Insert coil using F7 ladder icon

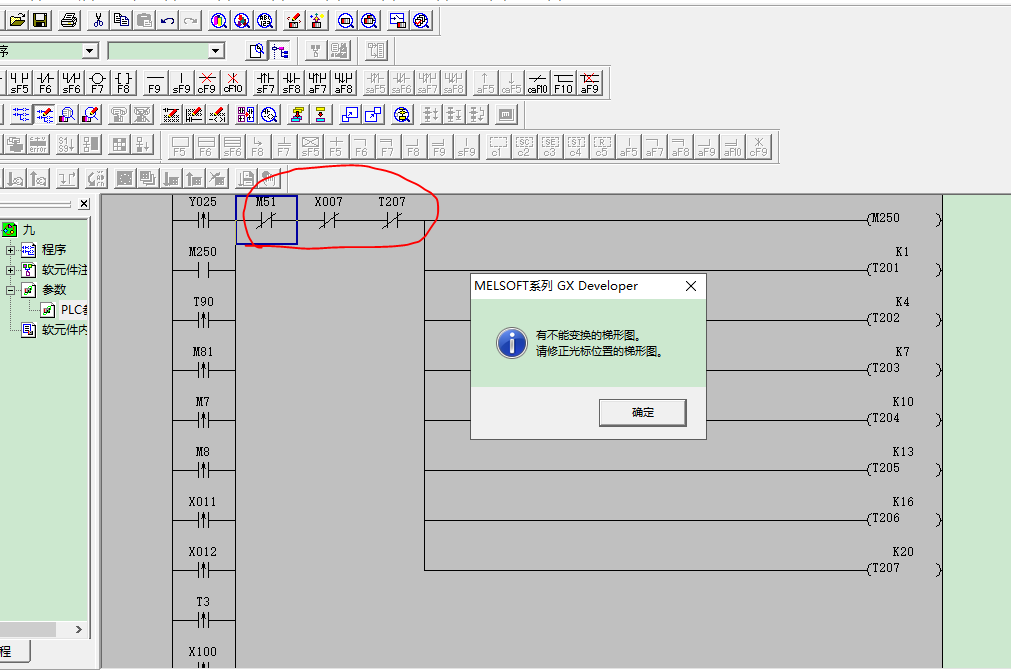tap(97, 82)
